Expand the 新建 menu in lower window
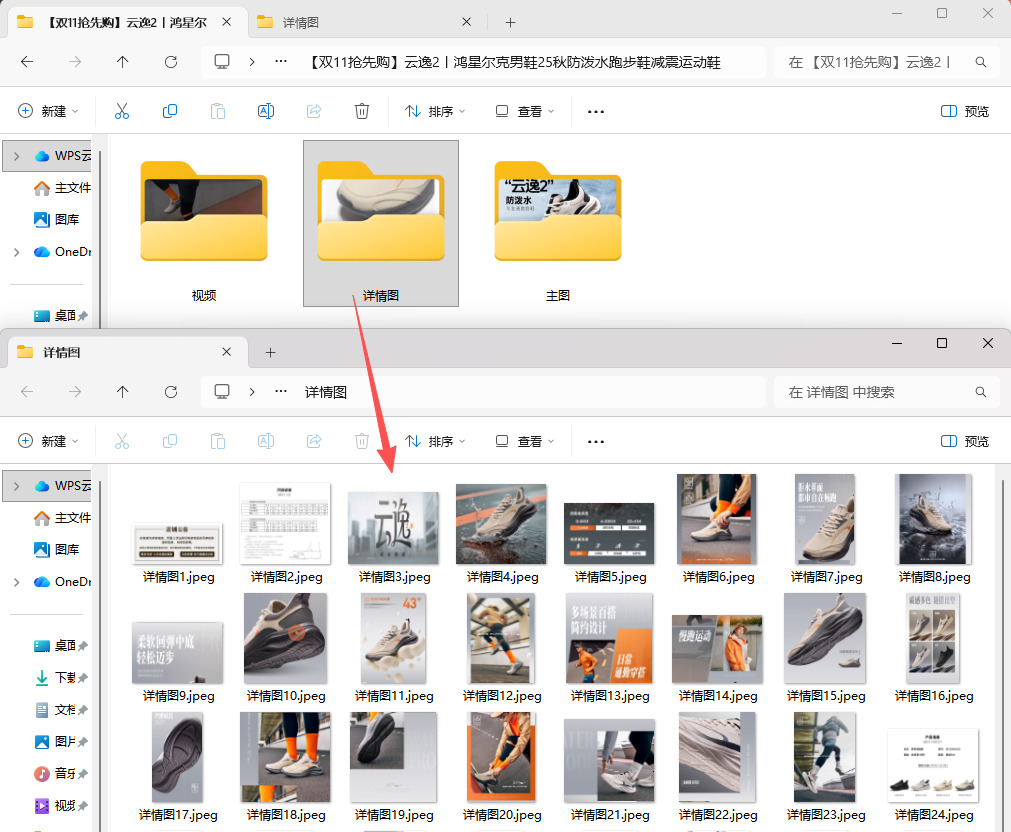This screenshot has width=1011, height=832. (48, 441)
